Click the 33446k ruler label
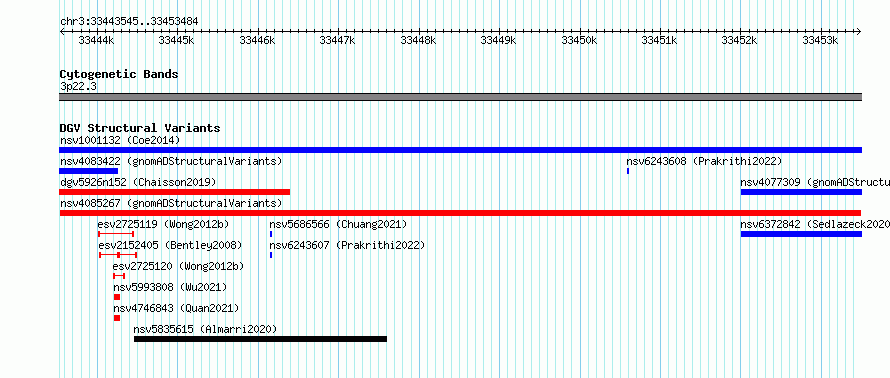The width and height of the screenshot is (890, 378). pos(258,40)
